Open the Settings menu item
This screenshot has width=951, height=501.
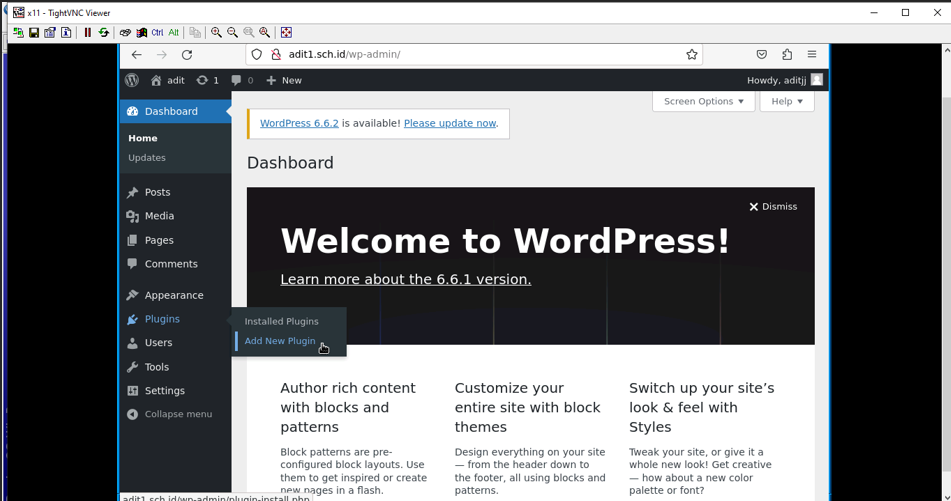coord(175,391)
